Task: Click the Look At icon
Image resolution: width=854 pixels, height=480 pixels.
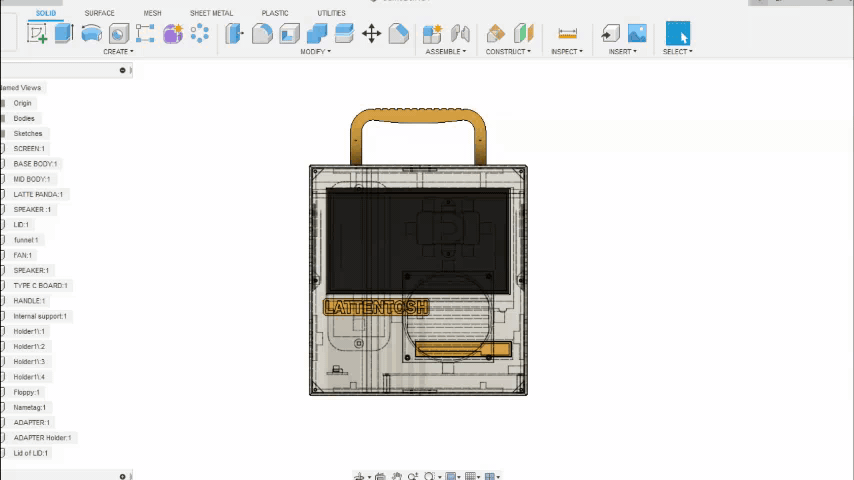Action: (380, 477)
